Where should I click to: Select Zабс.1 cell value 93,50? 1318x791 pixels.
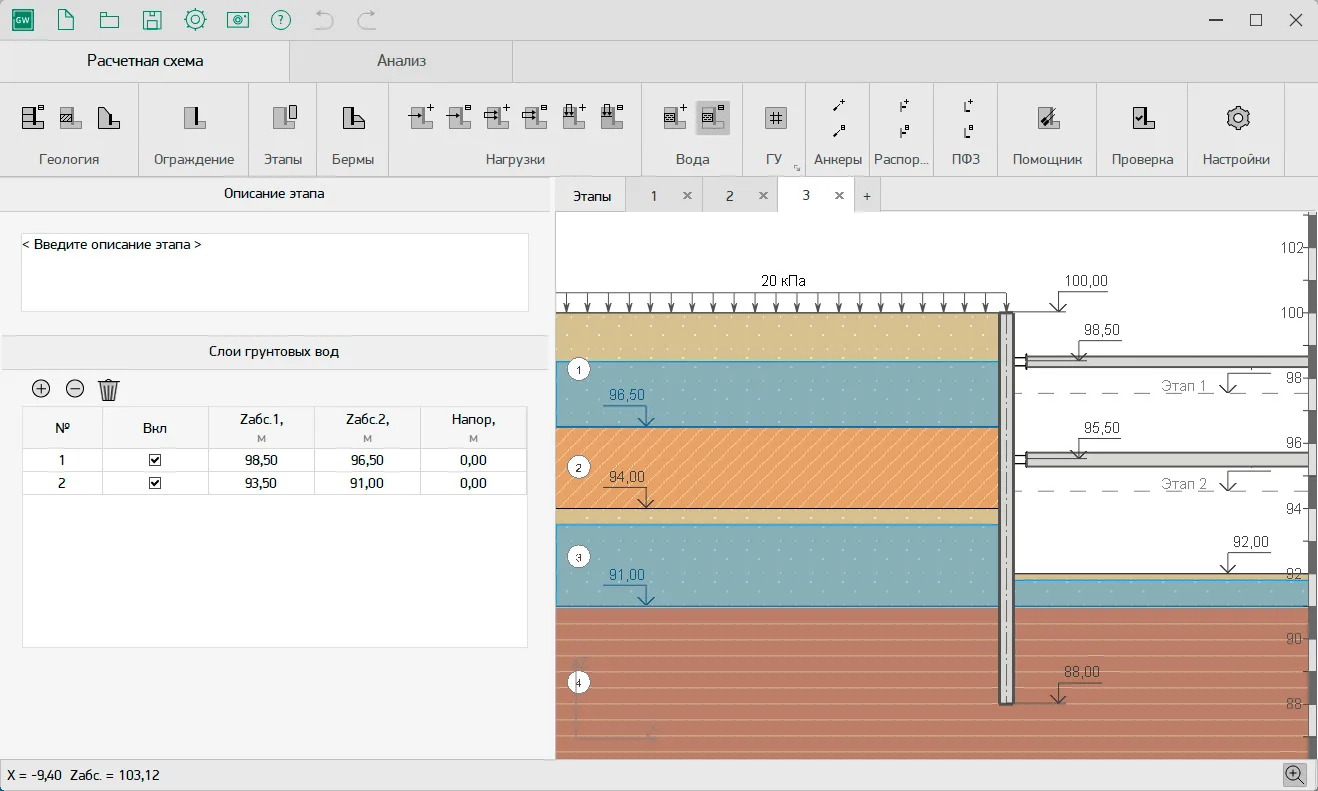(260, 483)
